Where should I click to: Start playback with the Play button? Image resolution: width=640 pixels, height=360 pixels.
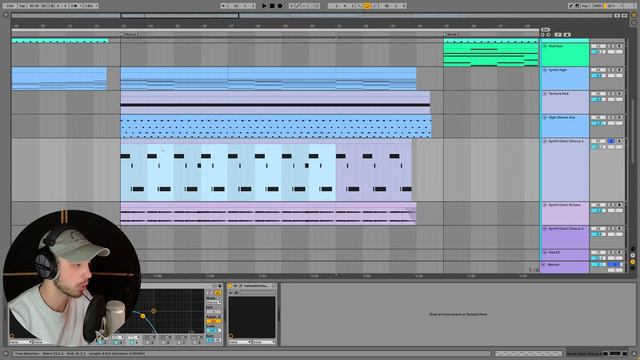point(264,6)
